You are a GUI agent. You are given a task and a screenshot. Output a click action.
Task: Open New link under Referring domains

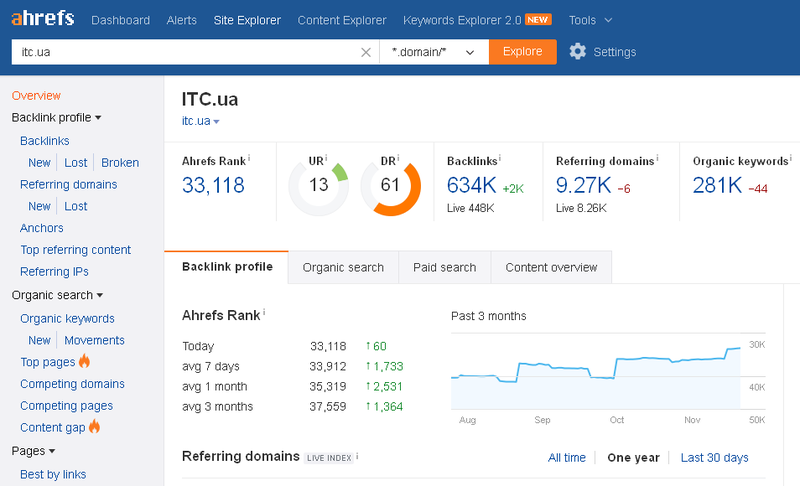(x=39, y=206)
